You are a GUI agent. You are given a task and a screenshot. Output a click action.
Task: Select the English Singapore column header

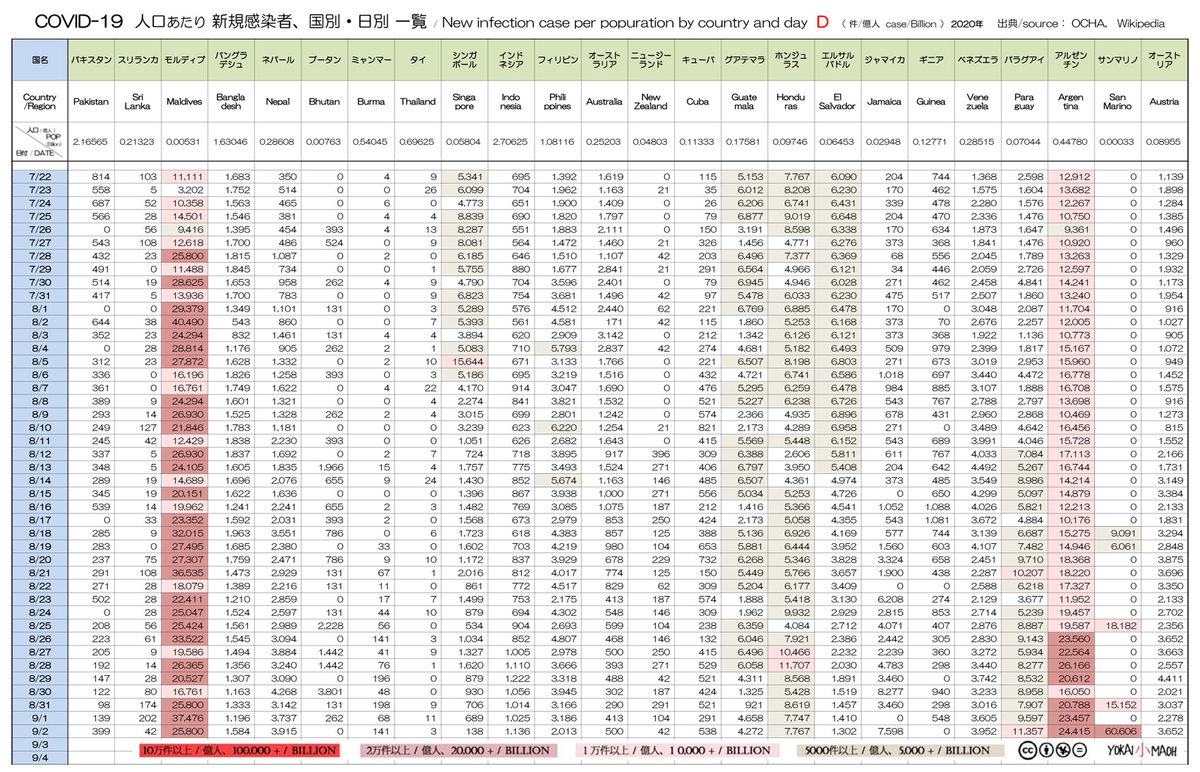pos(464,101)
